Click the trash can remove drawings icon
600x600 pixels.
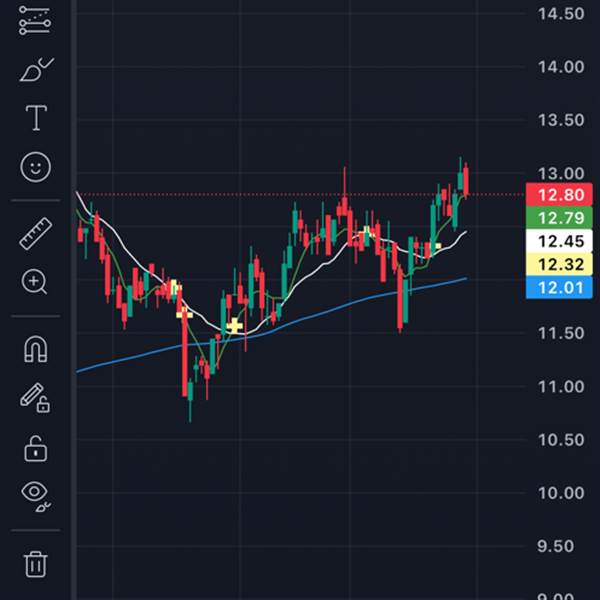[x=36, y=564]
